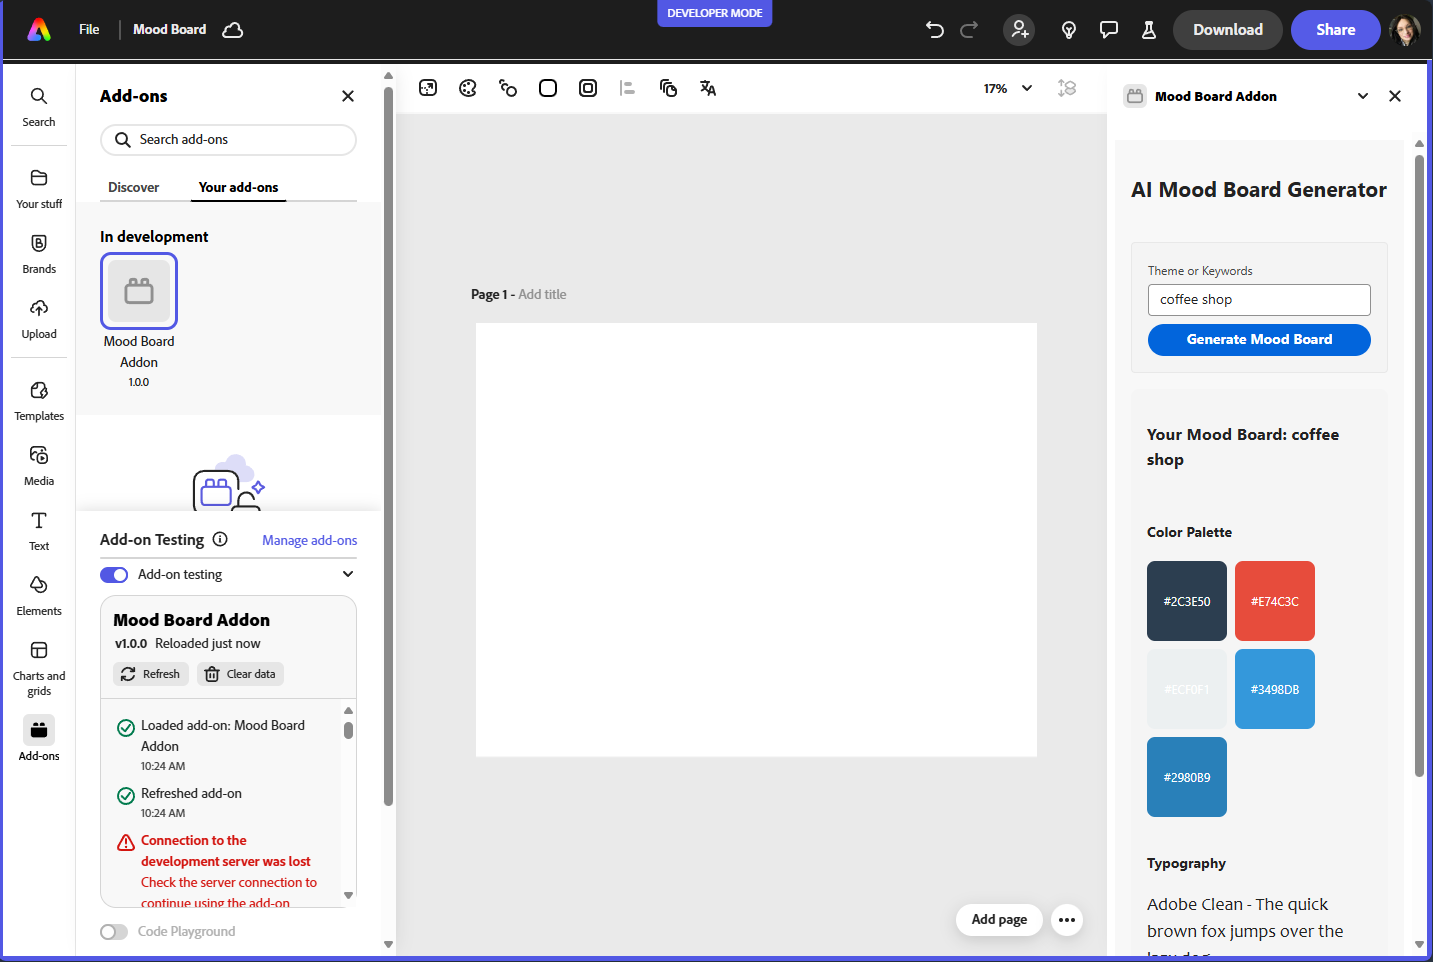
Task: Click the white page canvas
Action: pos(756,540)
